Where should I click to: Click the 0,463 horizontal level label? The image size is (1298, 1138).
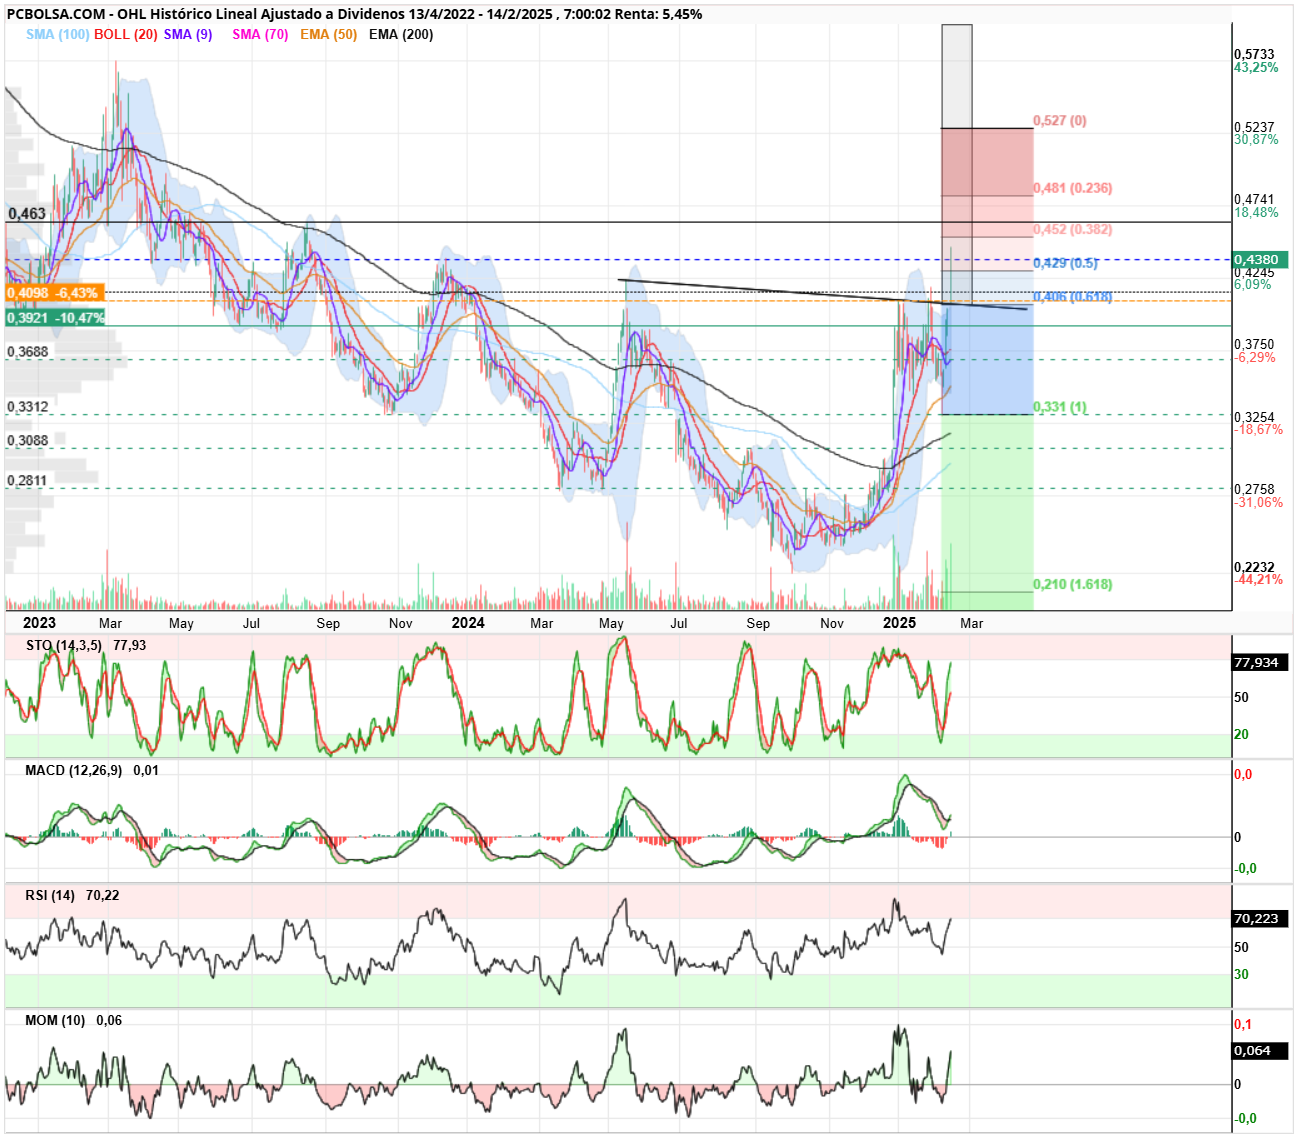click(27, 213)
